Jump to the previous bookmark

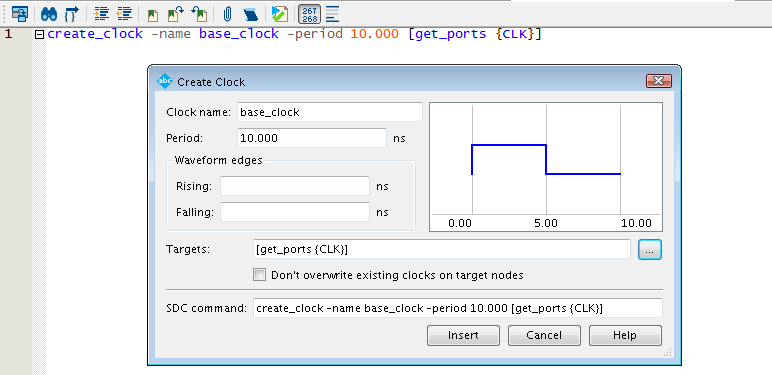click(x=199, y=14)
